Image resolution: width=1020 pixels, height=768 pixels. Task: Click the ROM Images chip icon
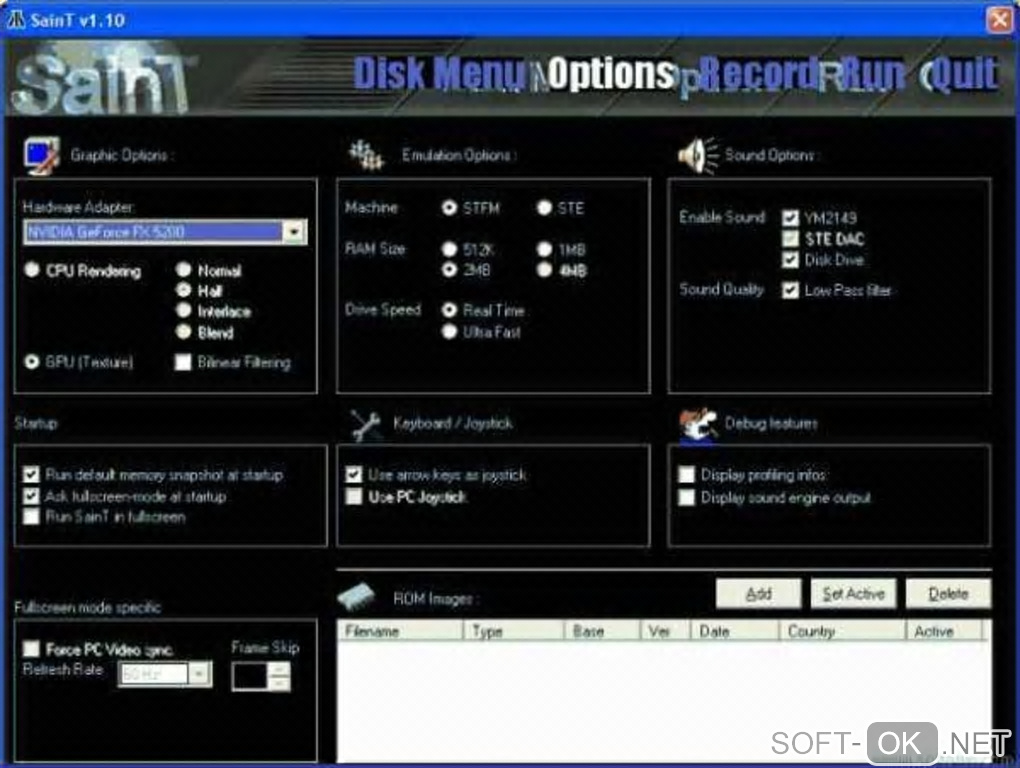tap(356, 596)
